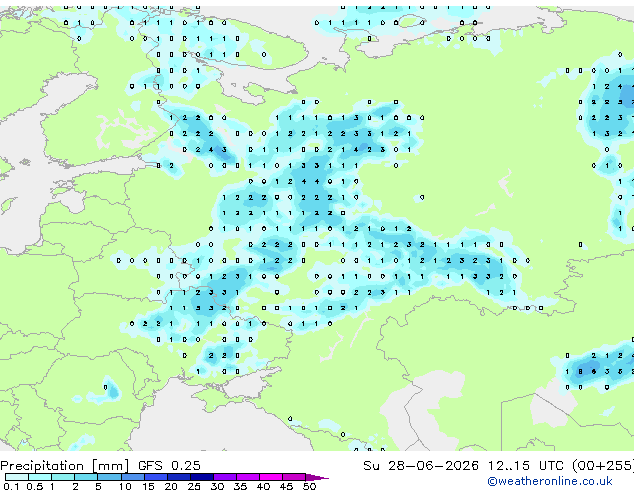
Task: Pick the 0.1–0.5 mm legend swatch
Action: [x=17, y=477]
